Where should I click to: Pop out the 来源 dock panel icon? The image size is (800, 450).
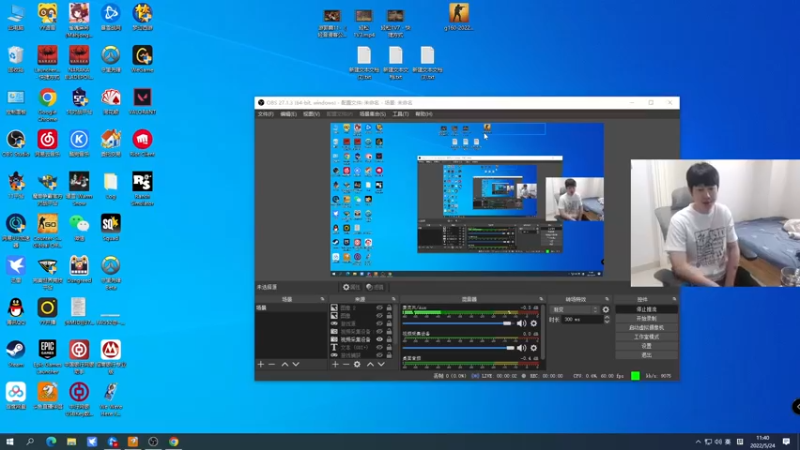393,299
